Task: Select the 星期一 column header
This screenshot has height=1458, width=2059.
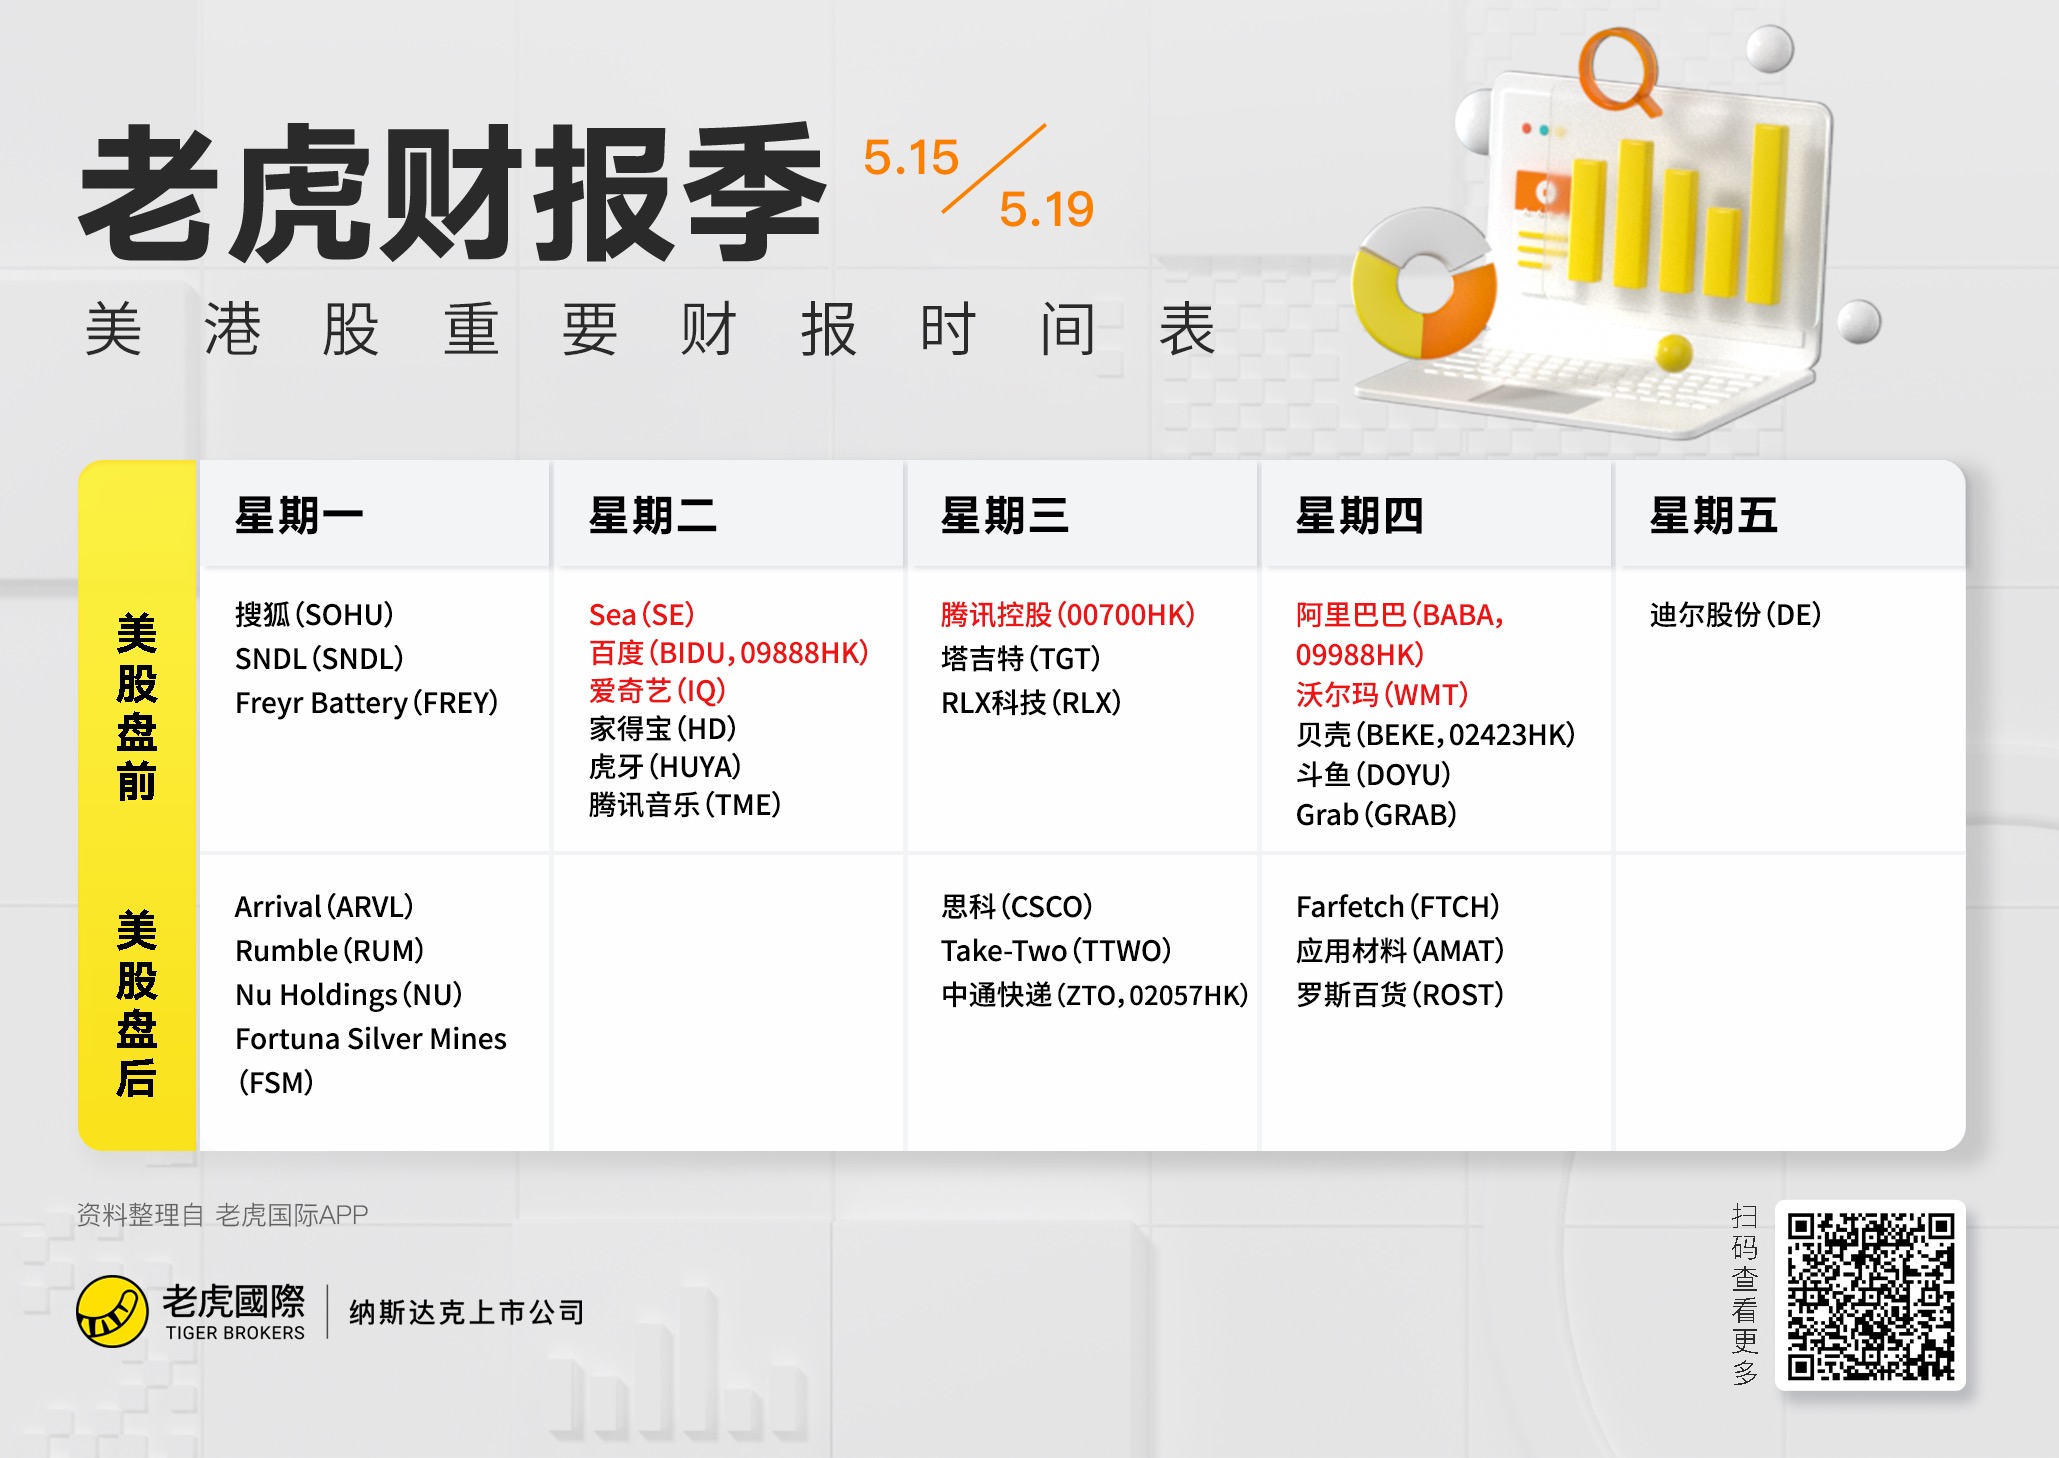Action: tap(299, 516)
